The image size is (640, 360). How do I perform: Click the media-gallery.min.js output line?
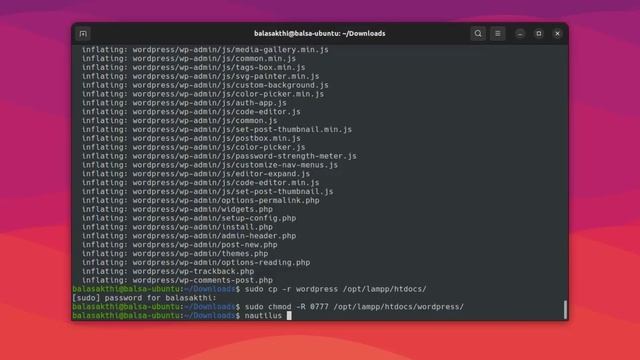[205, 49]
